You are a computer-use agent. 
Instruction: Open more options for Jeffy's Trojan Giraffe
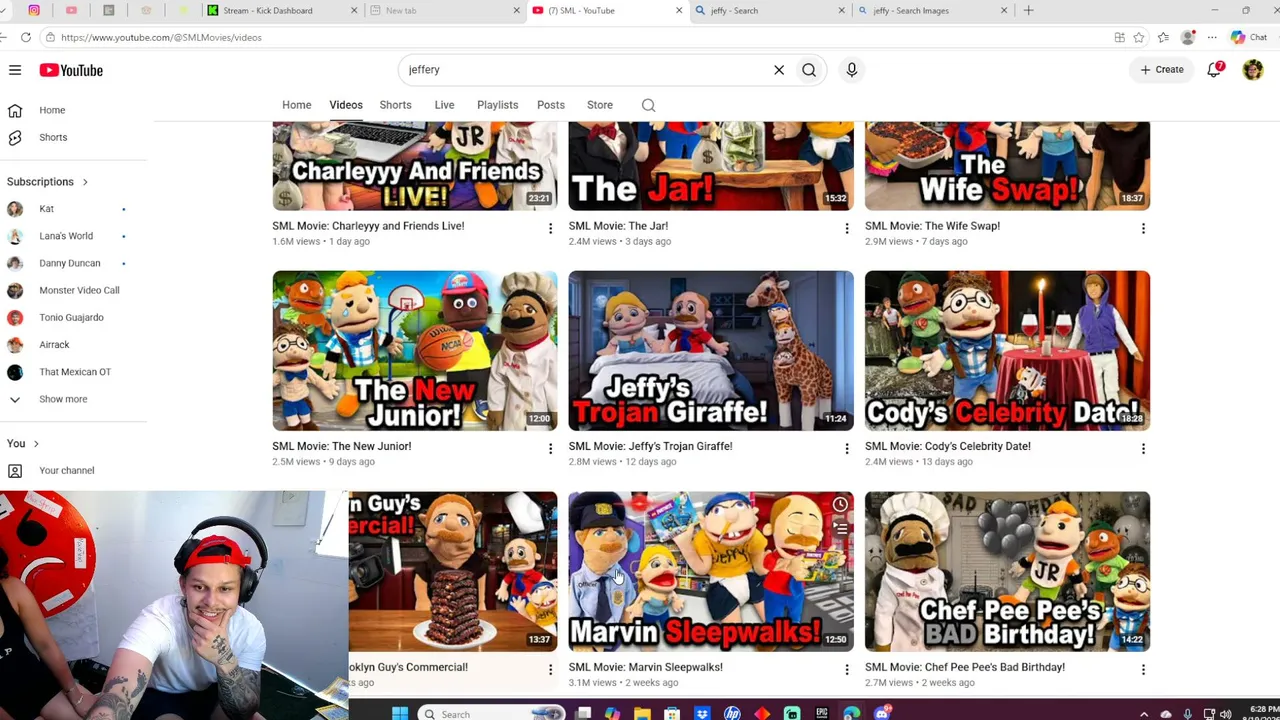point(847,449)
